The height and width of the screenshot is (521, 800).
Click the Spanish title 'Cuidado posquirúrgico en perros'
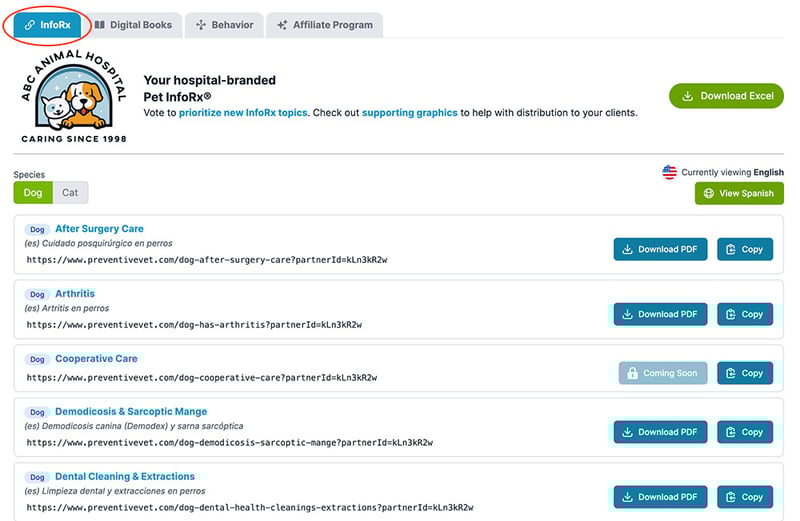click(107, 243)
